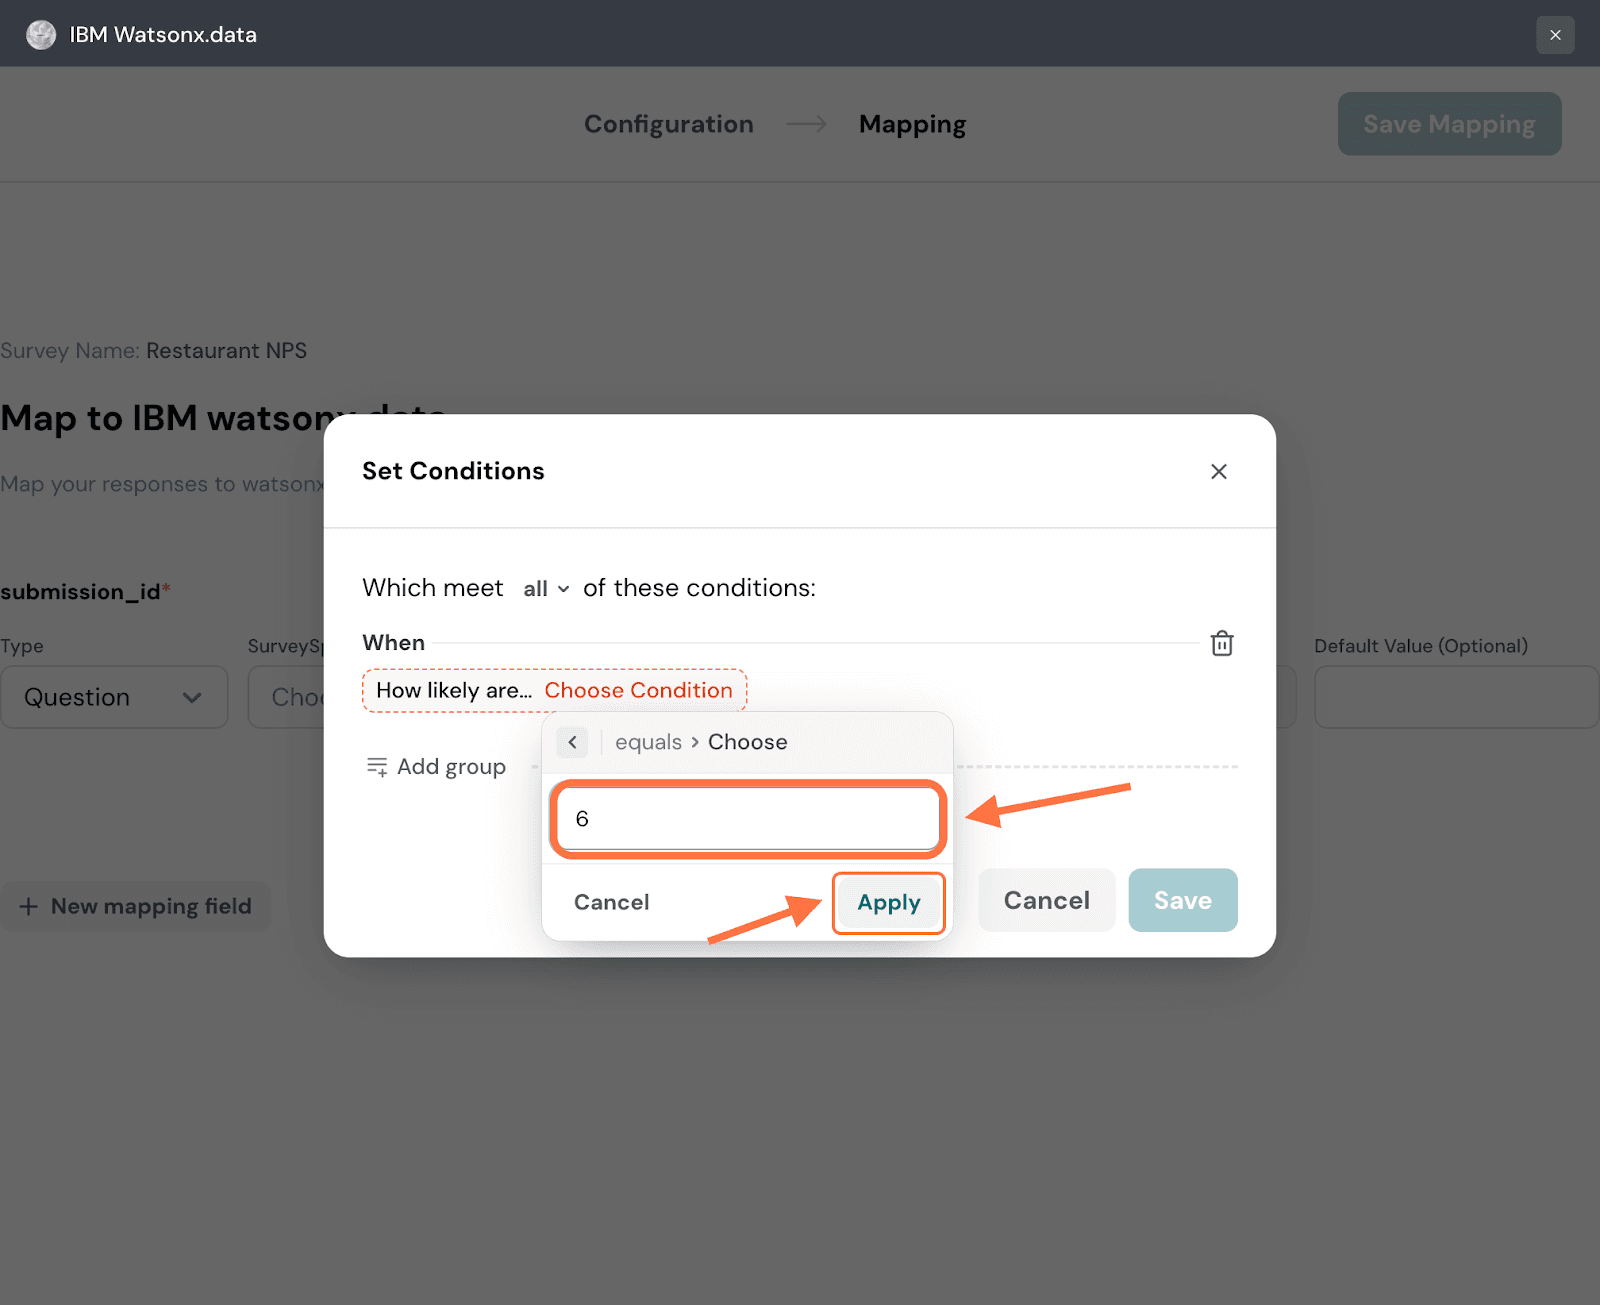Close the IBM Watsonx.data panel
This screenshot has width=1600, height=1305.
1554,35
